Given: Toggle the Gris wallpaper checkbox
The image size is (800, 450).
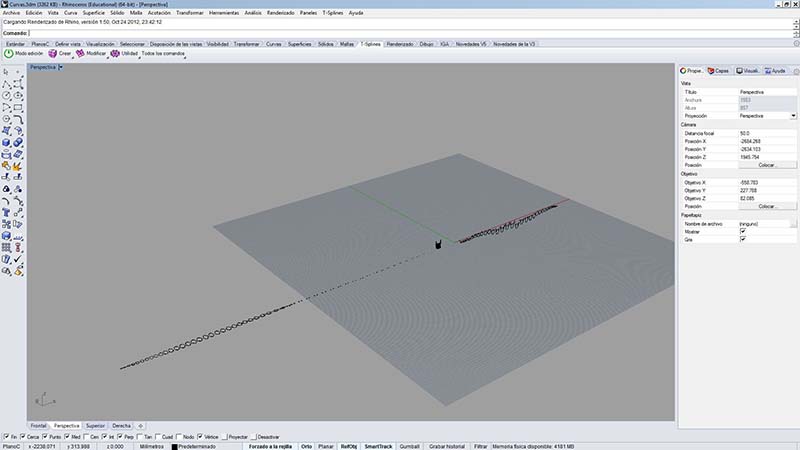Looking at the screenshot, I should 742,239.
